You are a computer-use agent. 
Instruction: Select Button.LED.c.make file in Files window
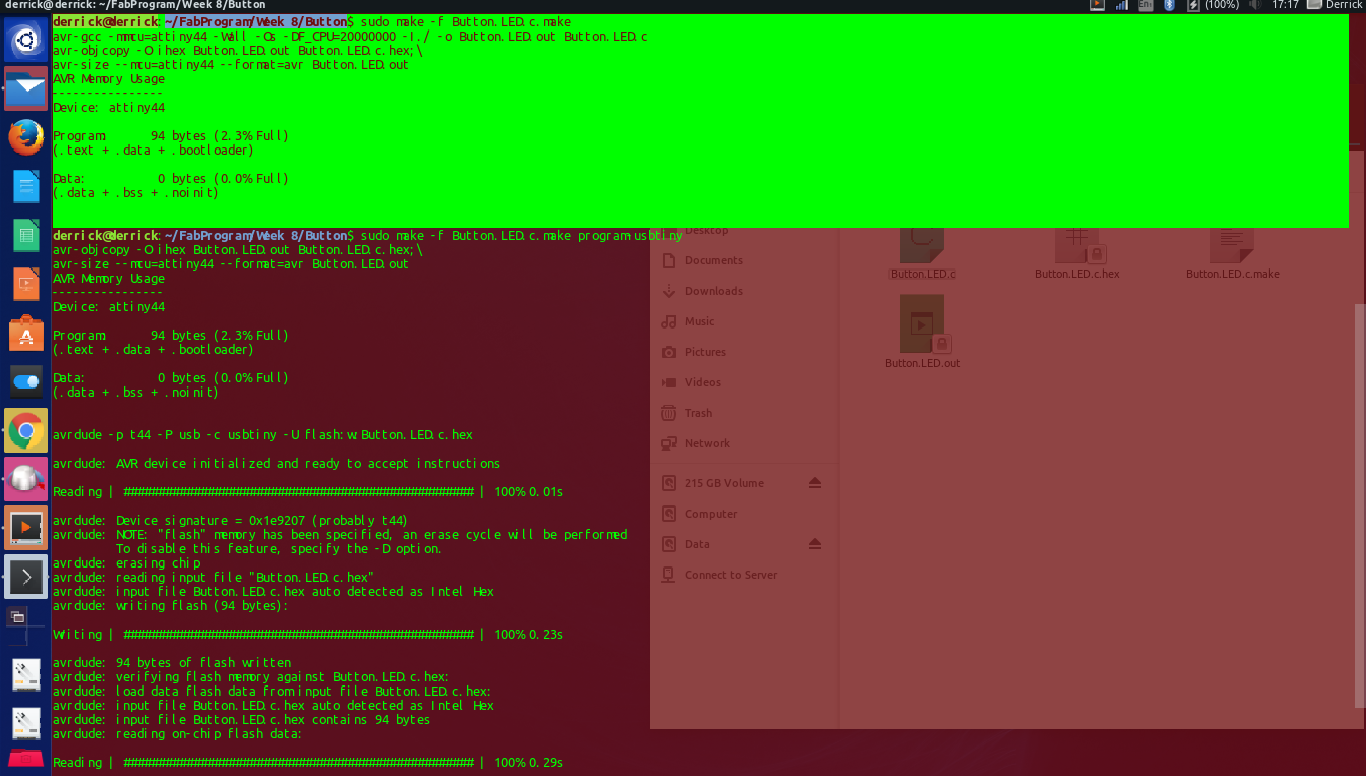(x=1232, y=252)
